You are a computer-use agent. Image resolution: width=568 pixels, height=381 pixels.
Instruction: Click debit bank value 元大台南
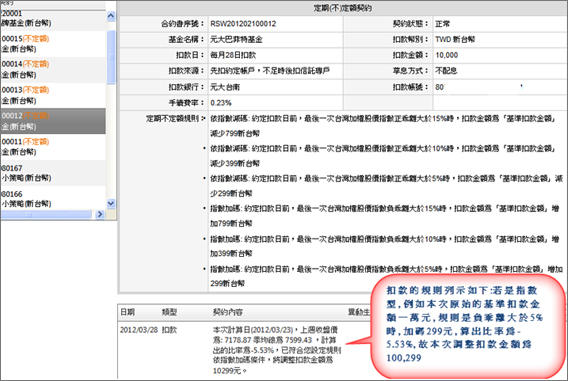pyautogui.click(x=225, y=87)
